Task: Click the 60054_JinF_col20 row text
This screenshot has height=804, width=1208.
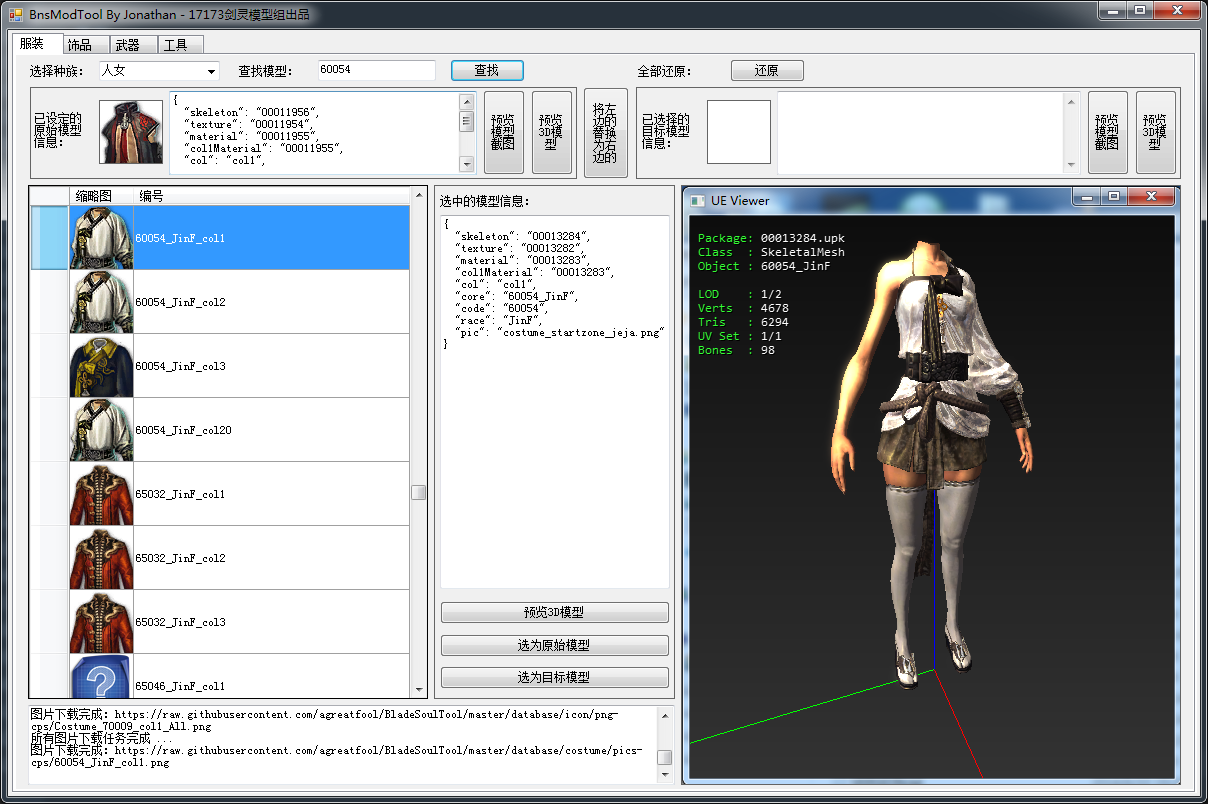Action: click(183, 431)
